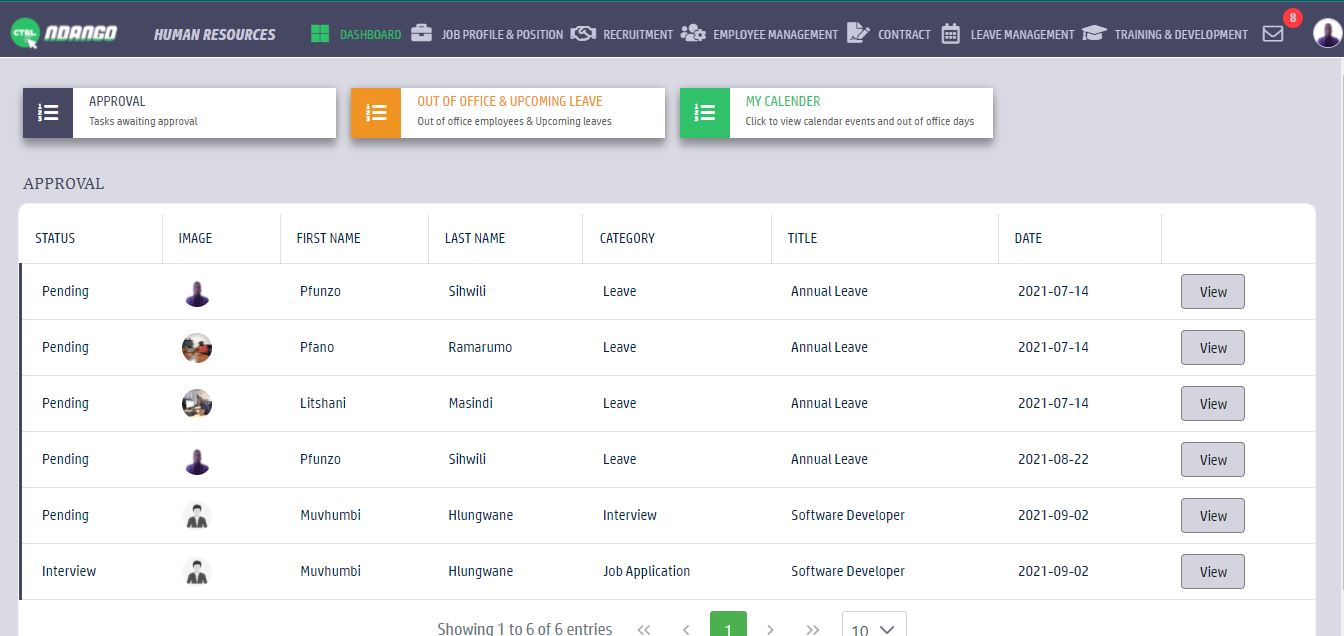Open the Leave Management menu
The width and height of the screenshot is (1344, 636).
(1021, 34)
